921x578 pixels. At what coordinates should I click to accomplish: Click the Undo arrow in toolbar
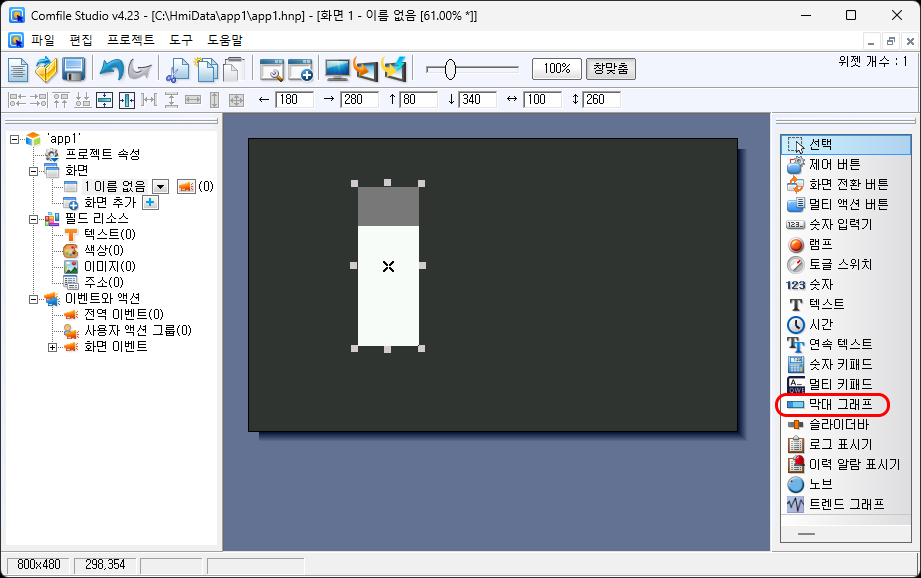pos(110,69)
